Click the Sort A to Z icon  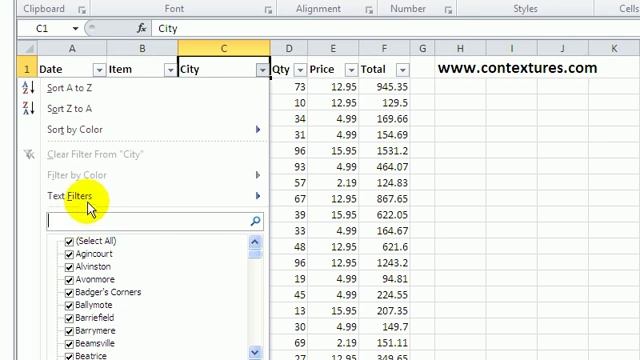pyautogui.click(x=28, y=88)
